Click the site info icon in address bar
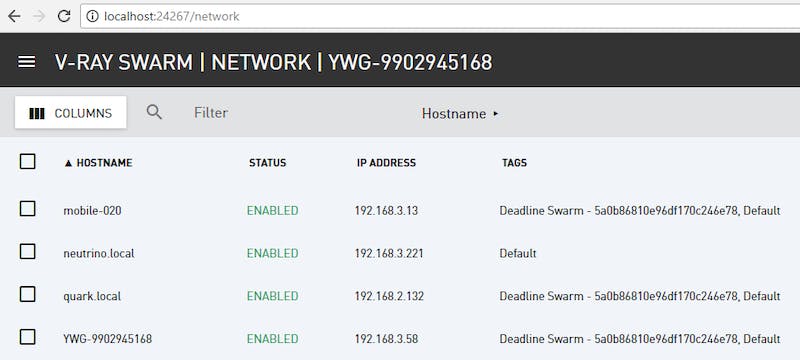The width and height of the screenshot is (800, 360). tap(92, 16)
